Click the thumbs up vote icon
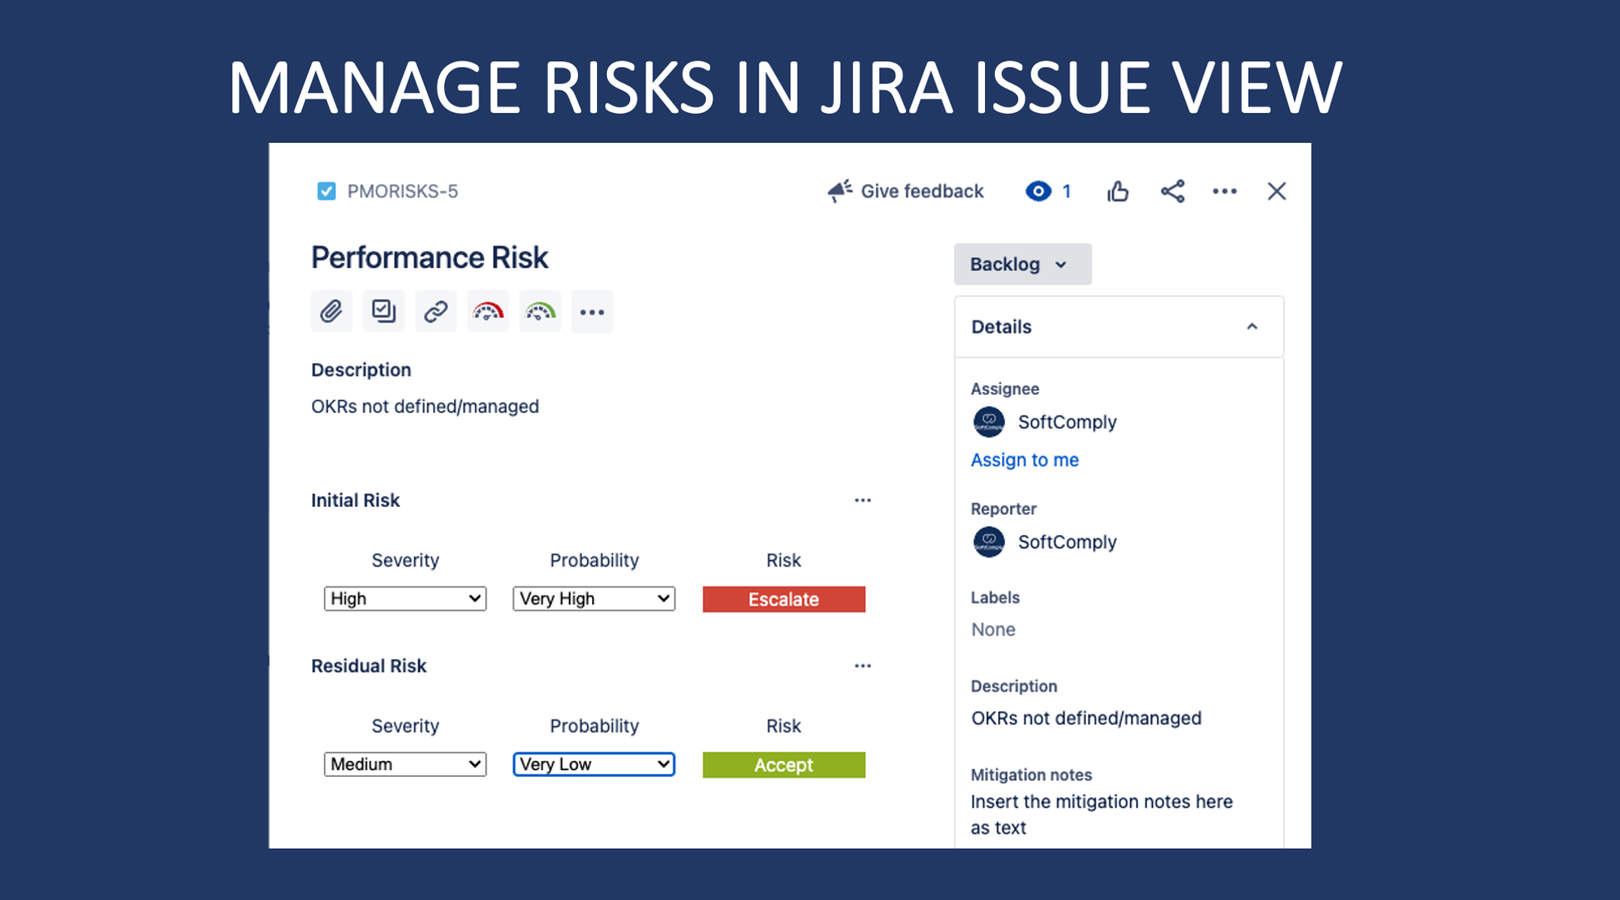 [1118, 191]
